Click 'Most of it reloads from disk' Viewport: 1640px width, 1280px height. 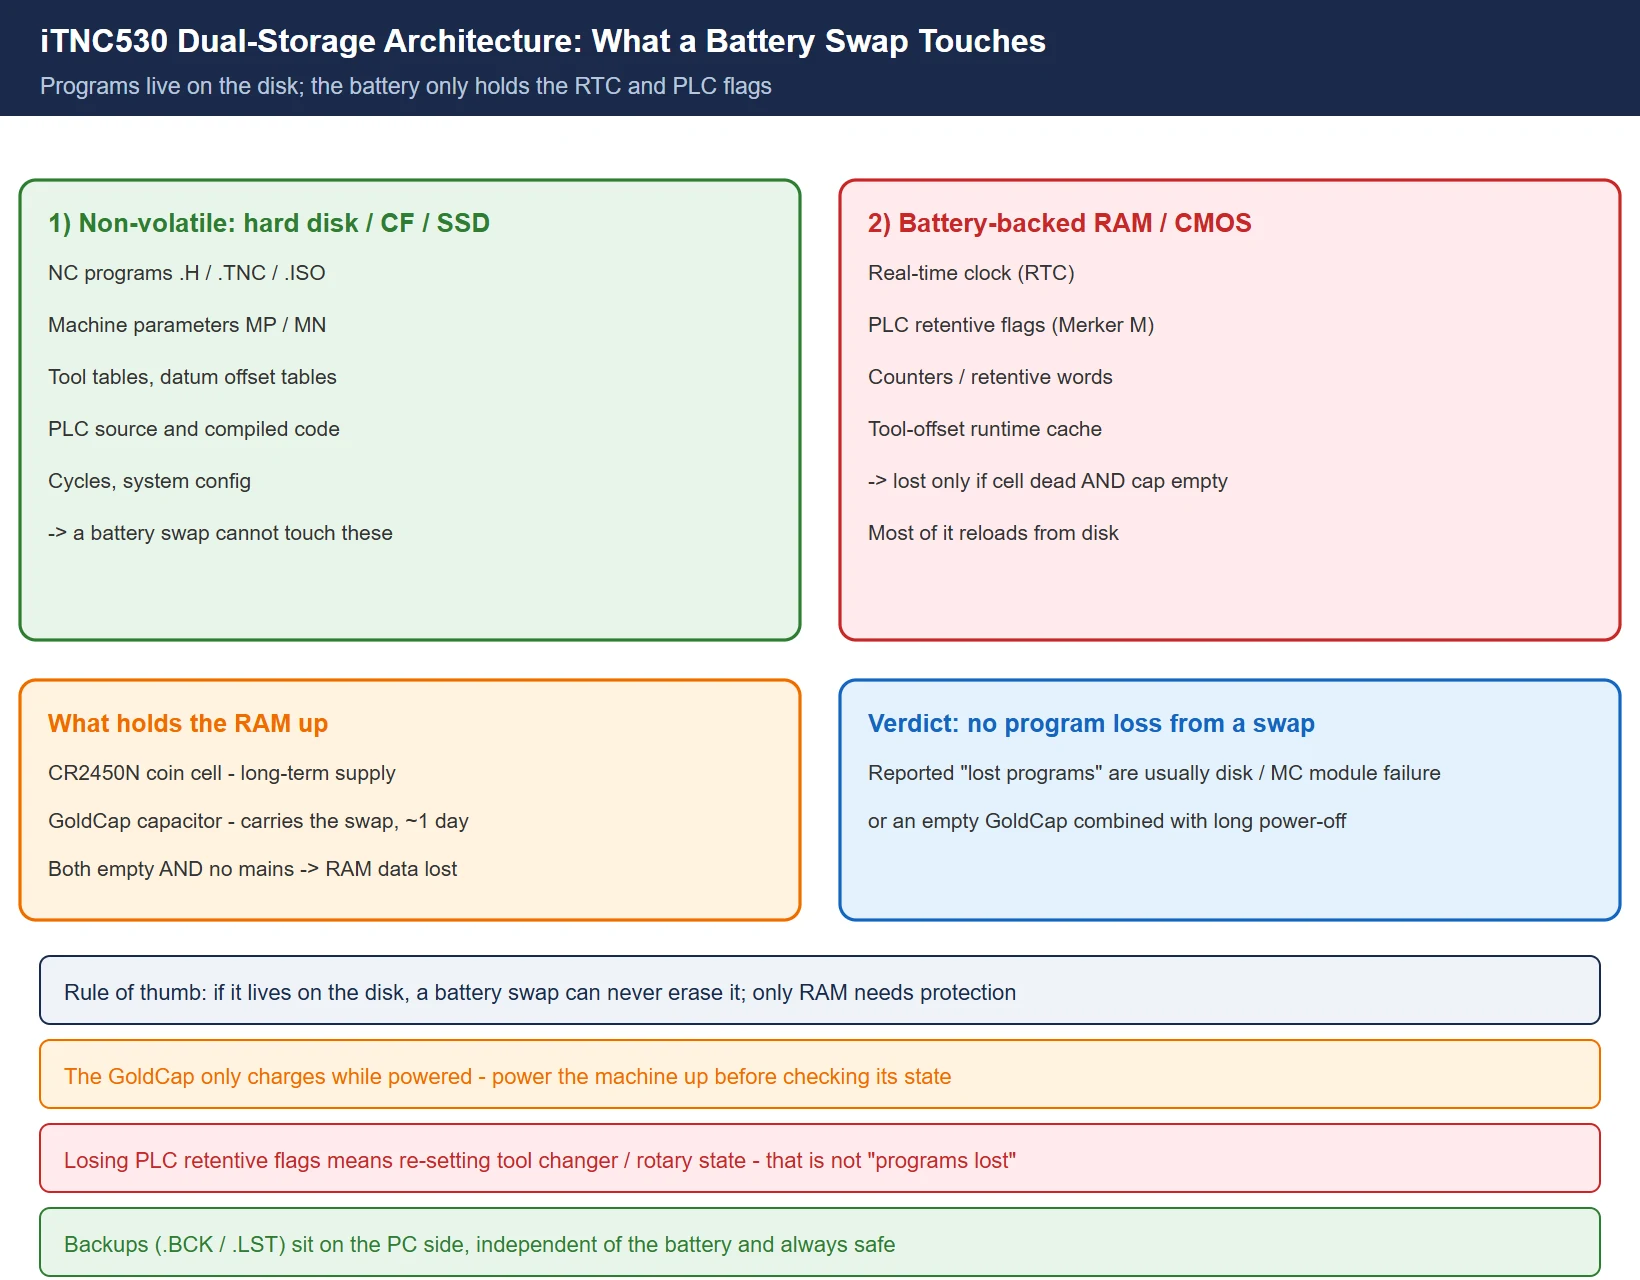(x=993, y=533)
